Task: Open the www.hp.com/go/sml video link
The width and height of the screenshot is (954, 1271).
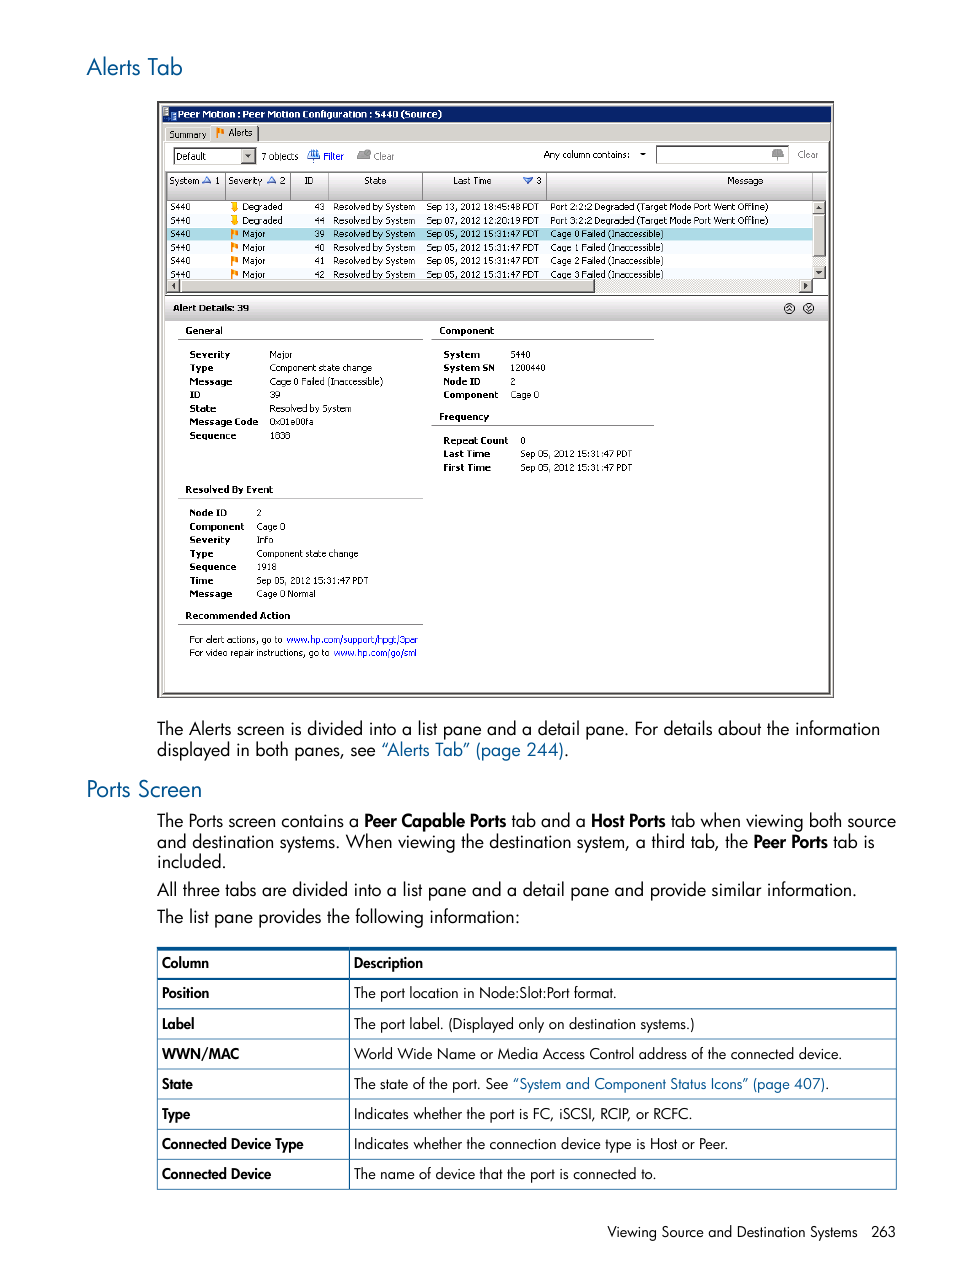Action: click(x=375, y=653)
